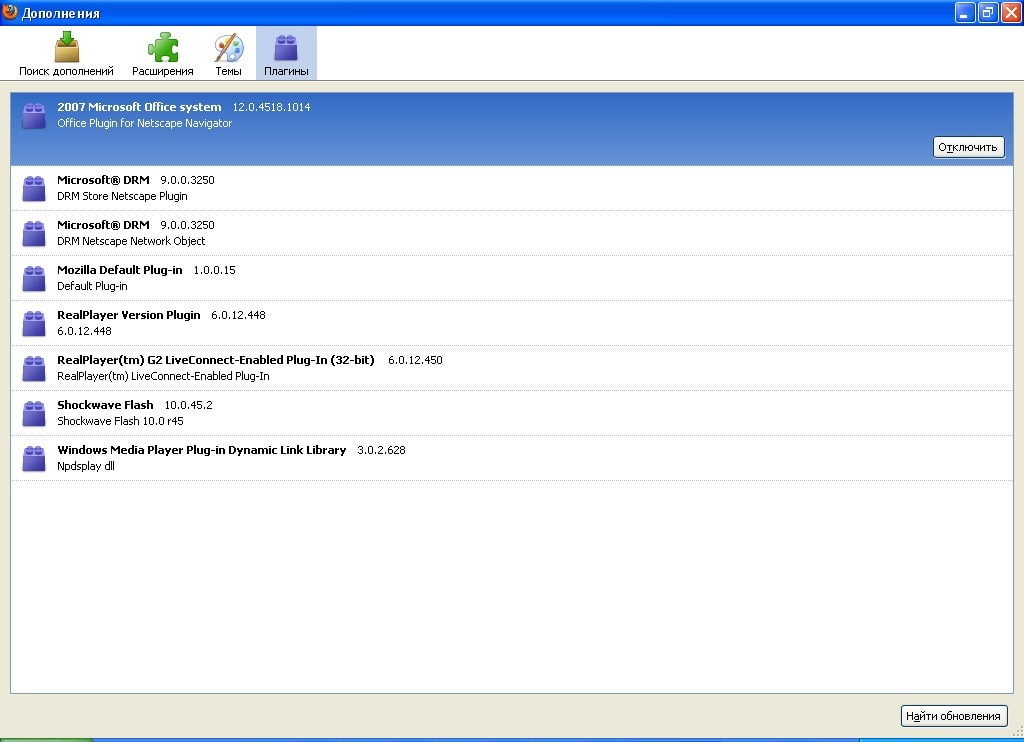Image resolution: width=1024 pixels, height=742 pixels.
Task: Select the Shockwave Flash title
Action: (105, 405)
